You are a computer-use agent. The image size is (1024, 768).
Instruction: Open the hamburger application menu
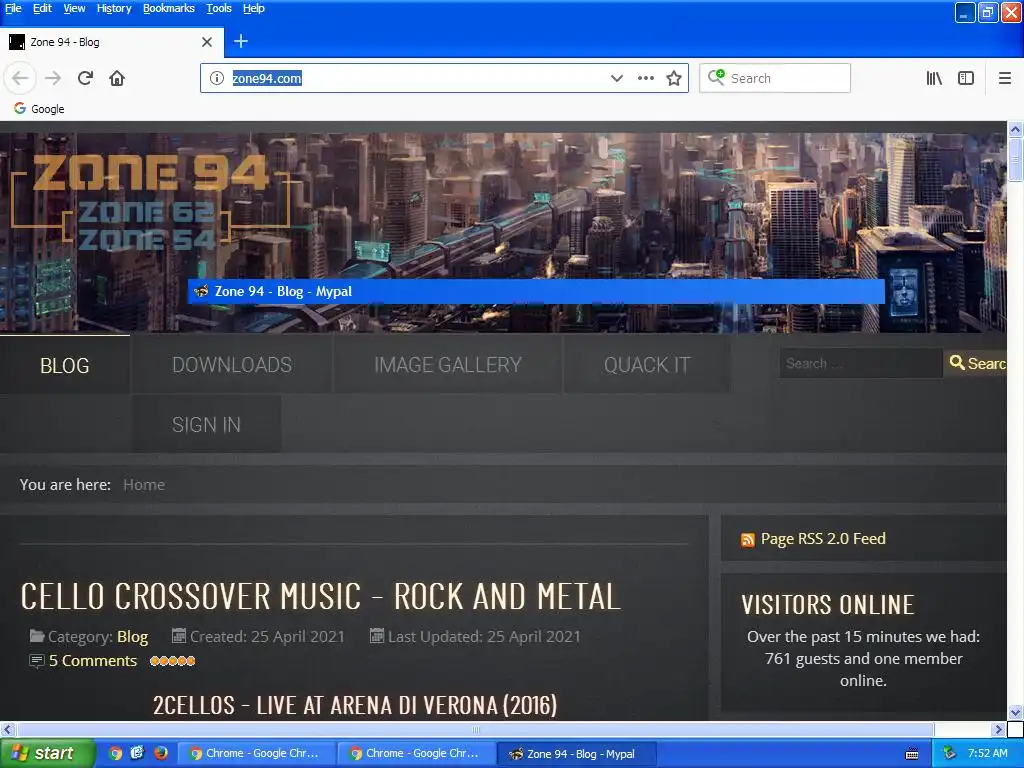click(1005, 78)
